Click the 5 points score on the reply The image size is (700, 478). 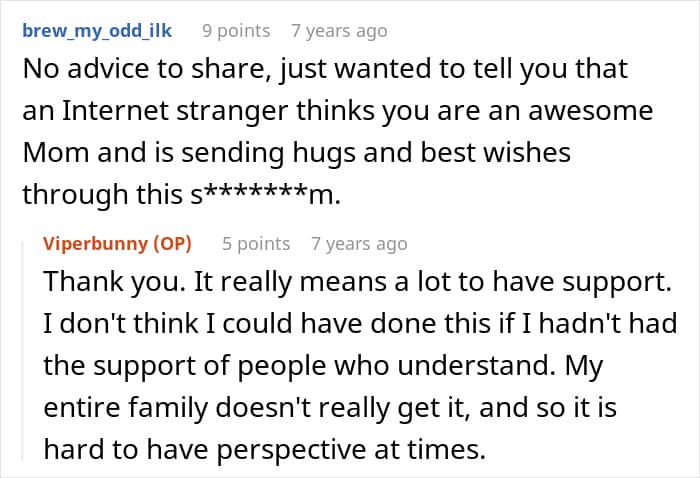[x=256, y=244]
